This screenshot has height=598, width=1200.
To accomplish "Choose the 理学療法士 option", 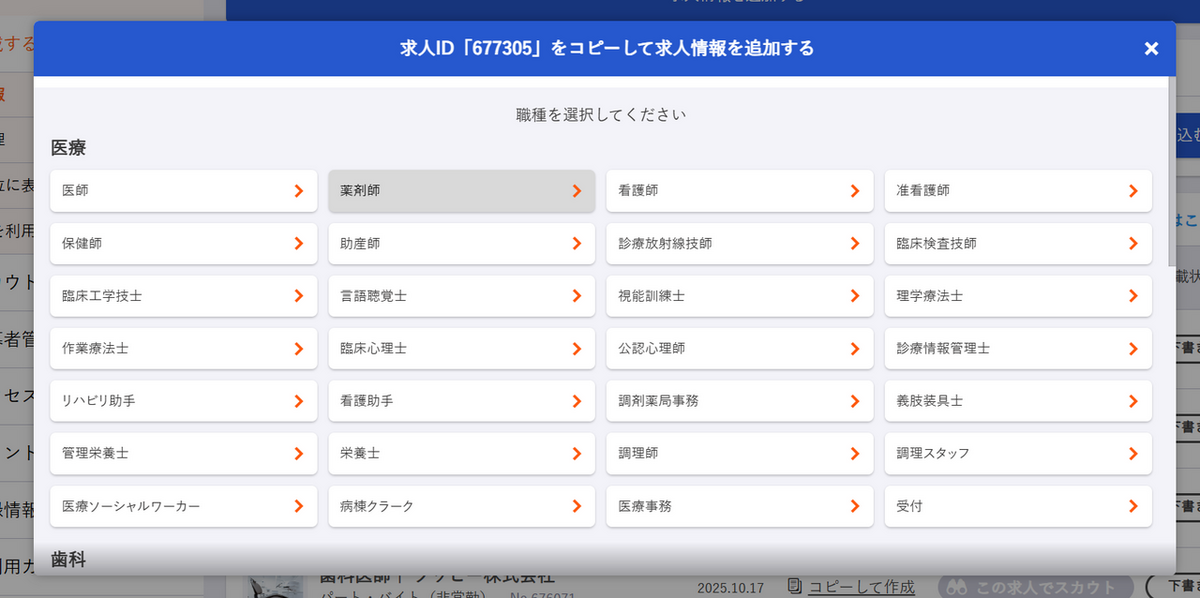I will point(1017,296).
